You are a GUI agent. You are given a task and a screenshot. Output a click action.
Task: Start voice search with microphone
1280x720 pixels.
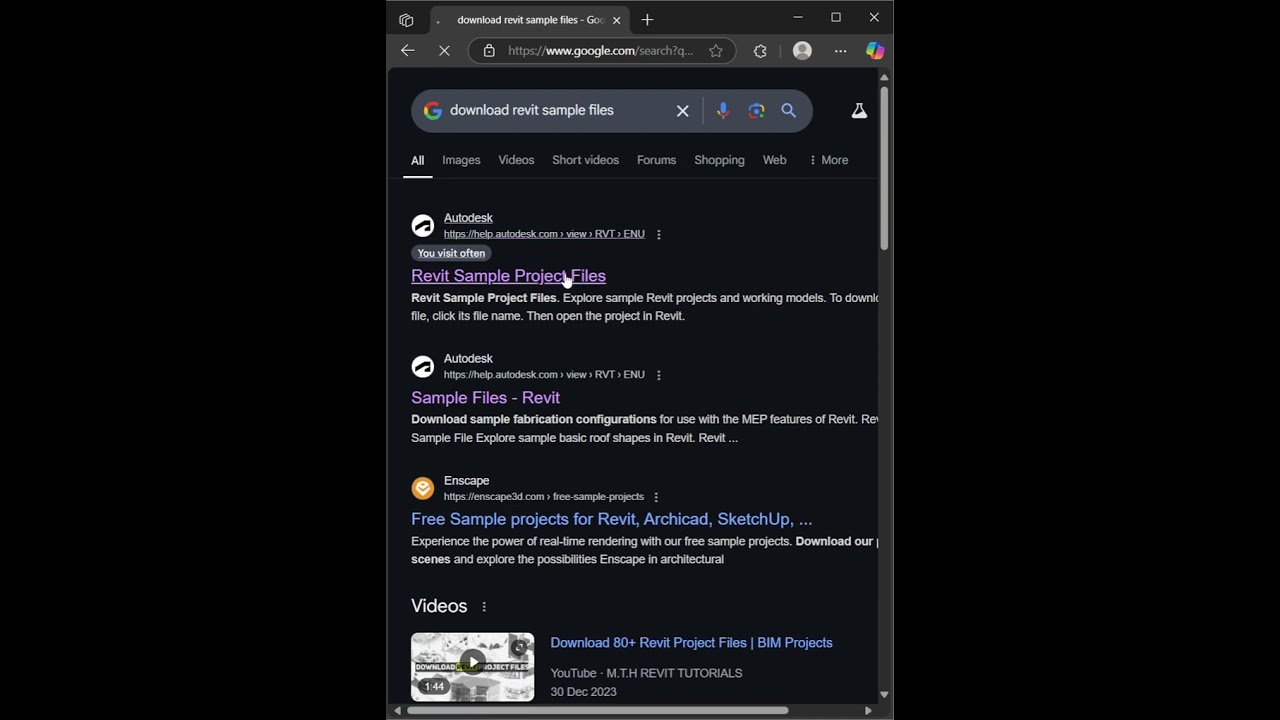coord(723,111)
